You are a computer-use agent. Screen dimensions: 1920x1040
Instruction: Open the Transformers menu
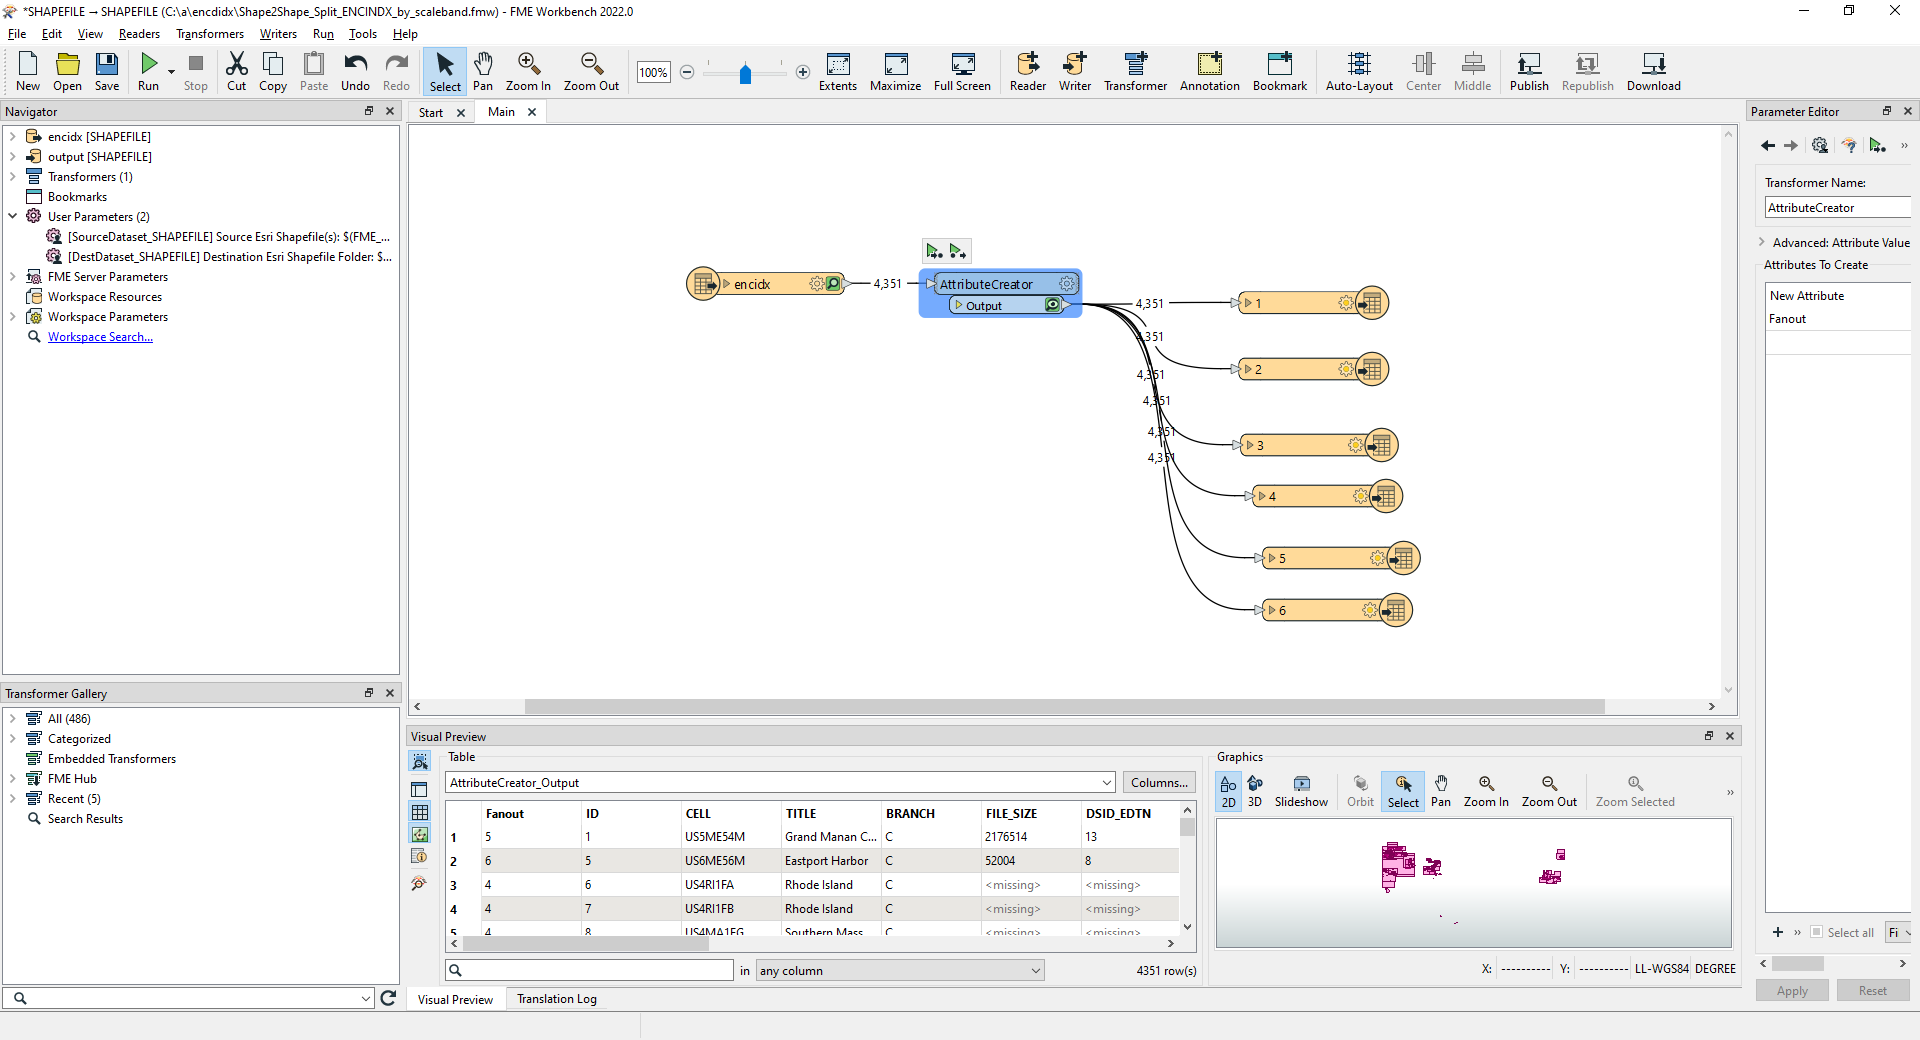click(x=210, y=34)
